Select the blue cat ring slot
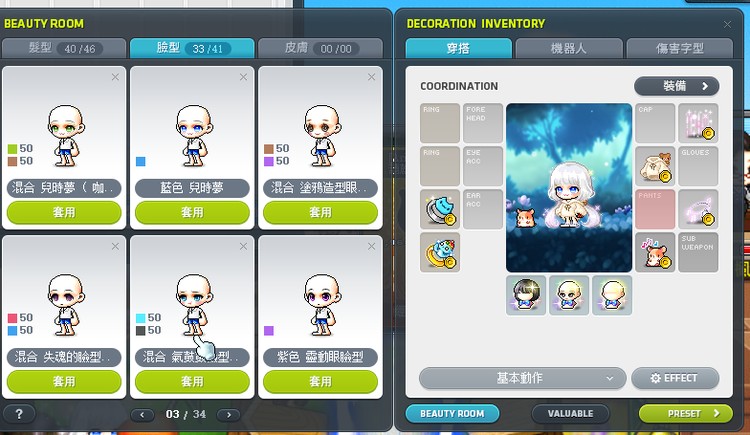750x435 pixels. point(440,209)
